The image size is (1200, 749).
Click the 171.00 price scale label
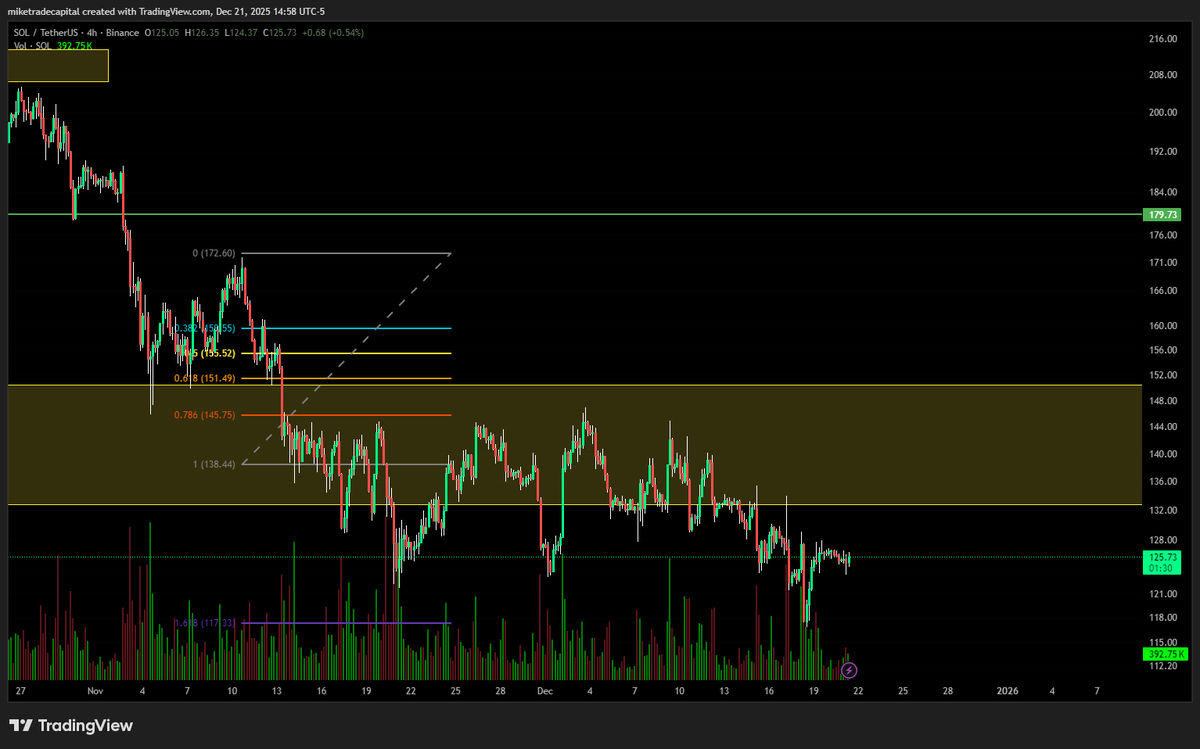point(1165,262)
